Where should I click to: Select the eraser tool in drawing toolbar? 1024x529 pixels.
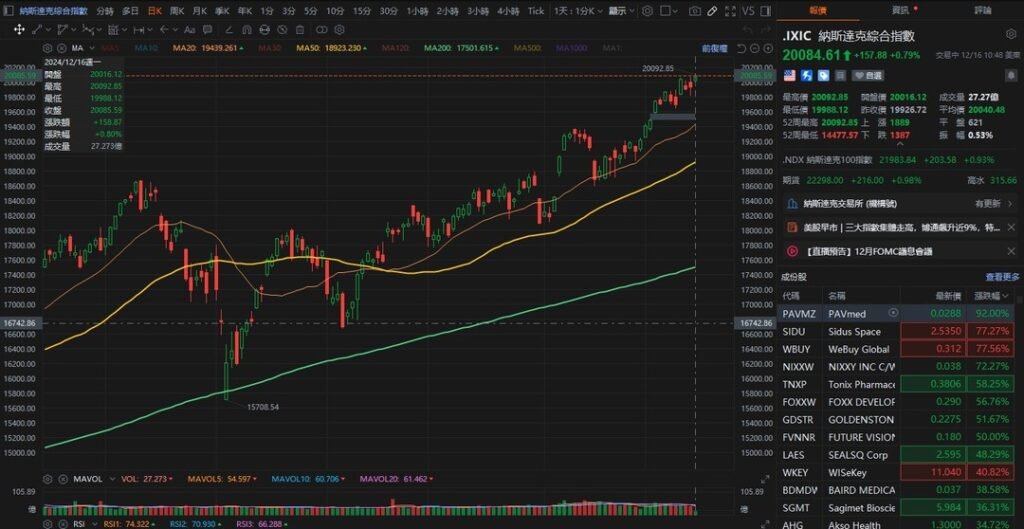[x=230, y=29]
